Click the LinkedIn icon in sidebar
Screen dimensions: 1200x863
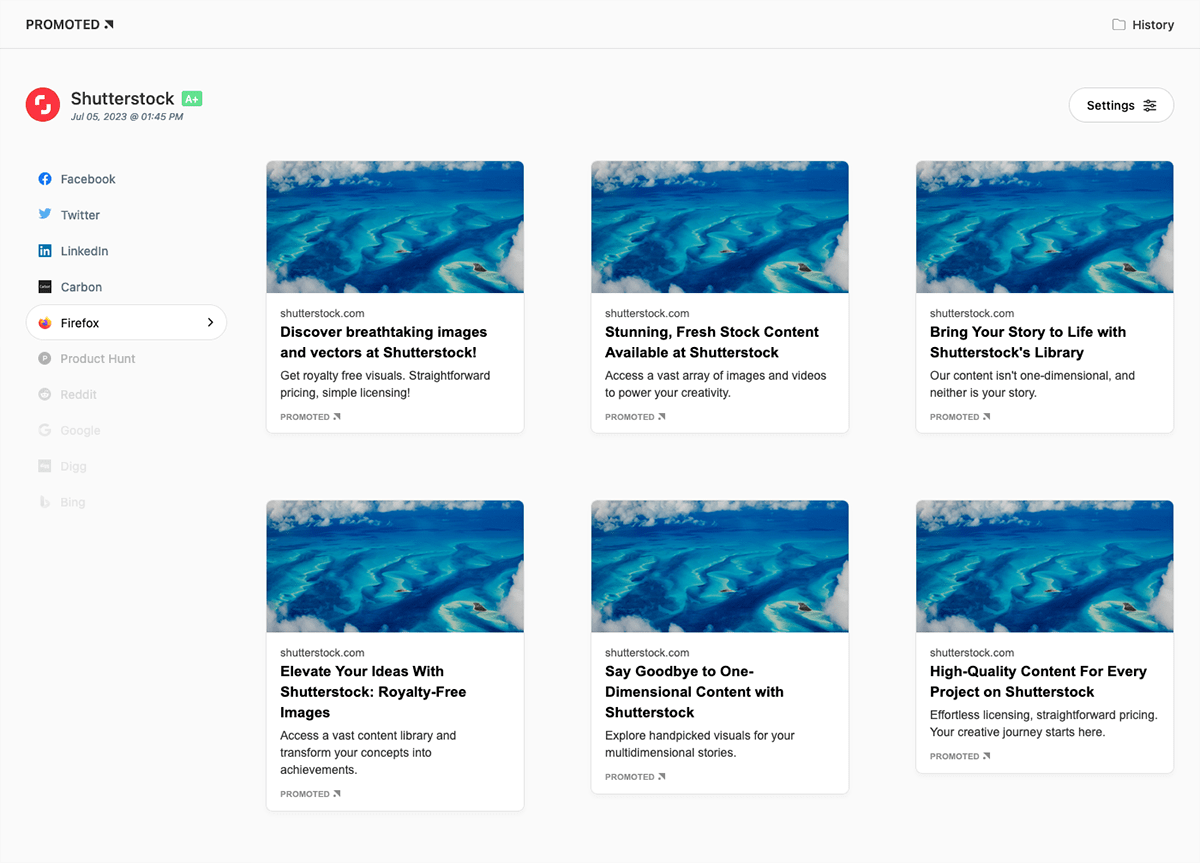pyautogui.click(x=45, y=251)
